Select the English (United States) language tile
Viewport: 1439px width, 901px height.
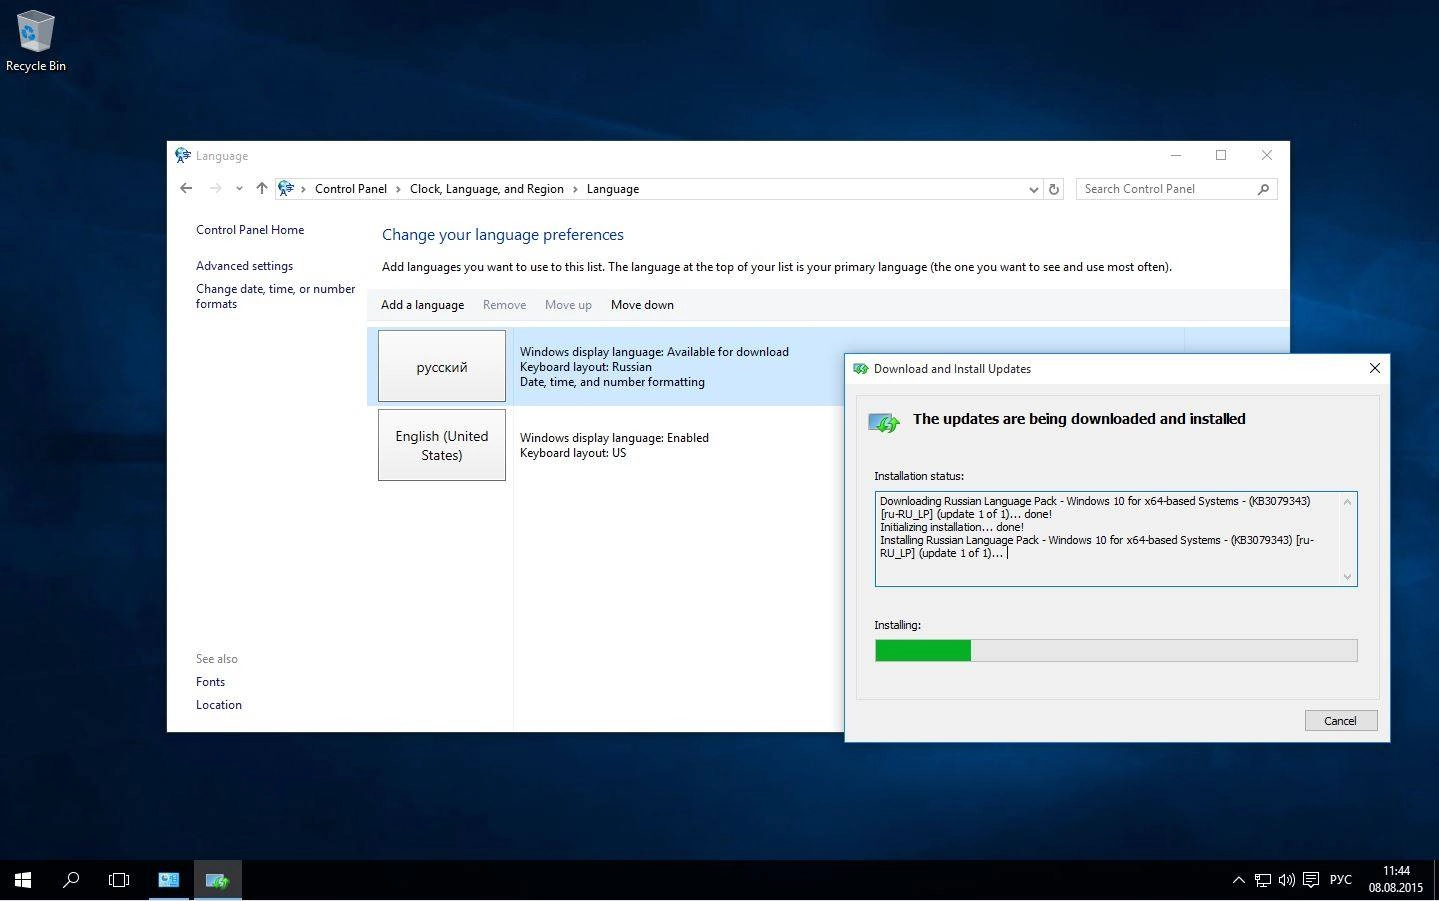[x=442, y=445]
